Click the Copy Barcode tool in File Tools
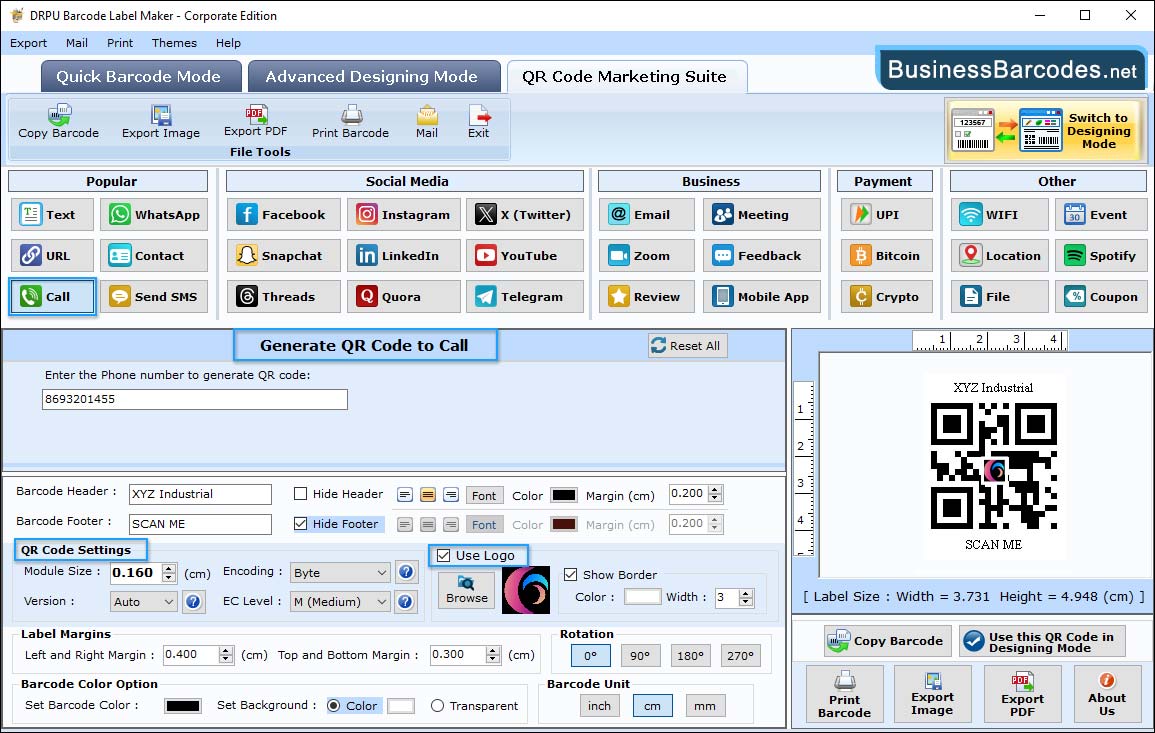Screen dimensions: 1155x733 (58, 122)
